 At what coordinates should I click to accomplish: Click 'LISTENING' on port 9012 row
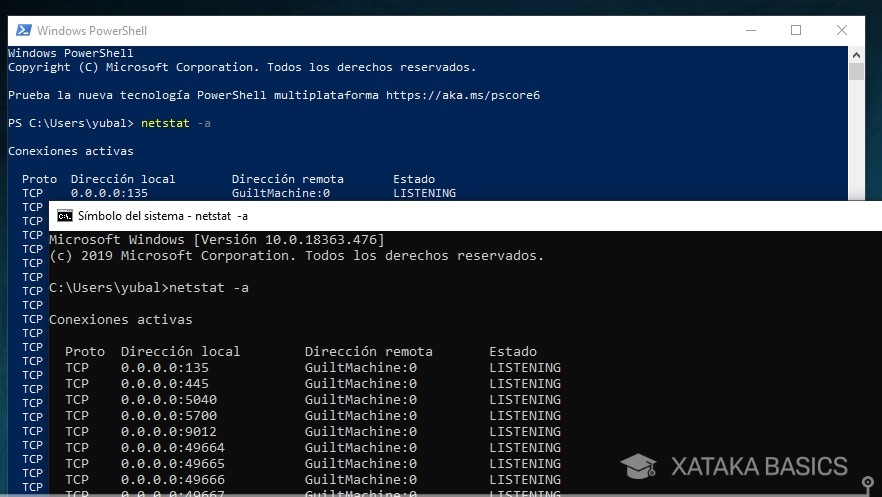point(525,432)
